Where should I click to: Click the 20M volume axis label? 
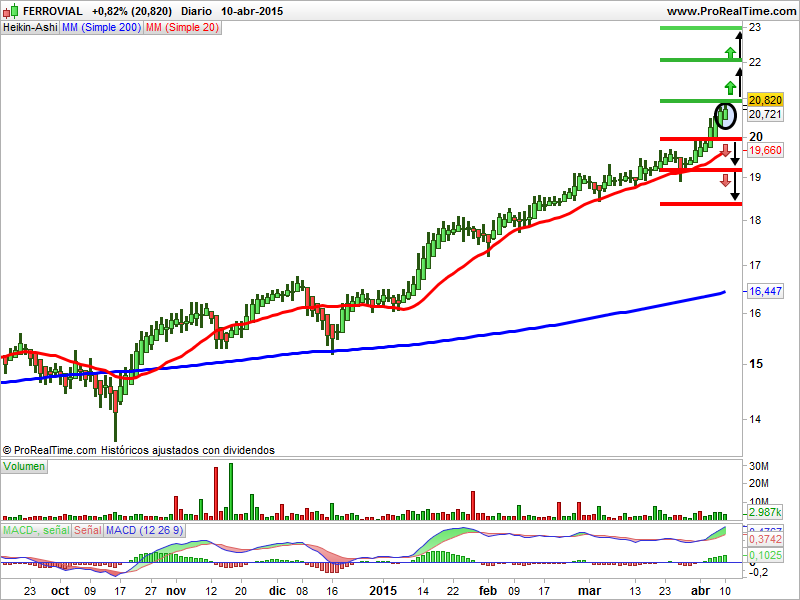pyautogui.click(x=759, y=483)
